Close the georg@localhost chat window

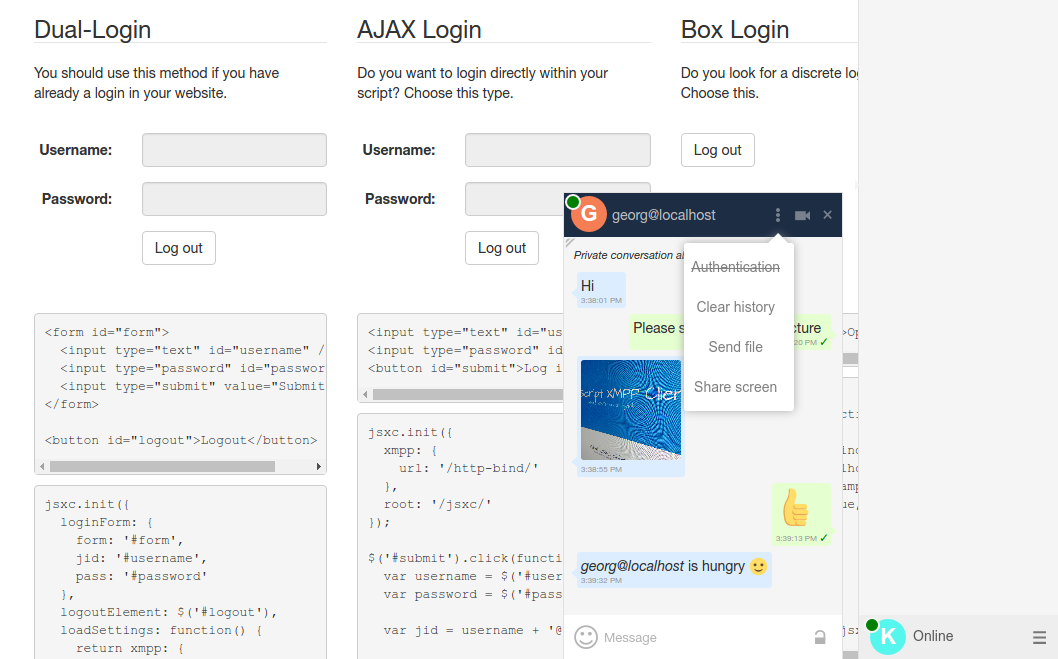[827, 214]
